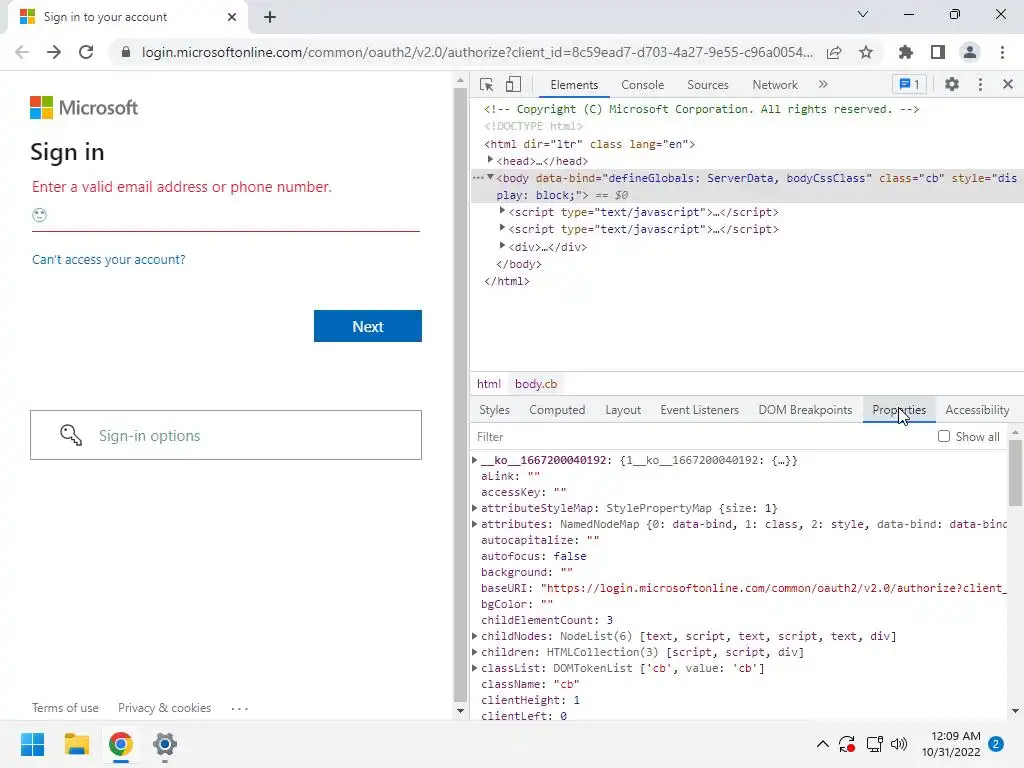The height and width of the screenshot is (768, 1024).
Task: Open the tab search chevron
Action: [x=863, y=14]
